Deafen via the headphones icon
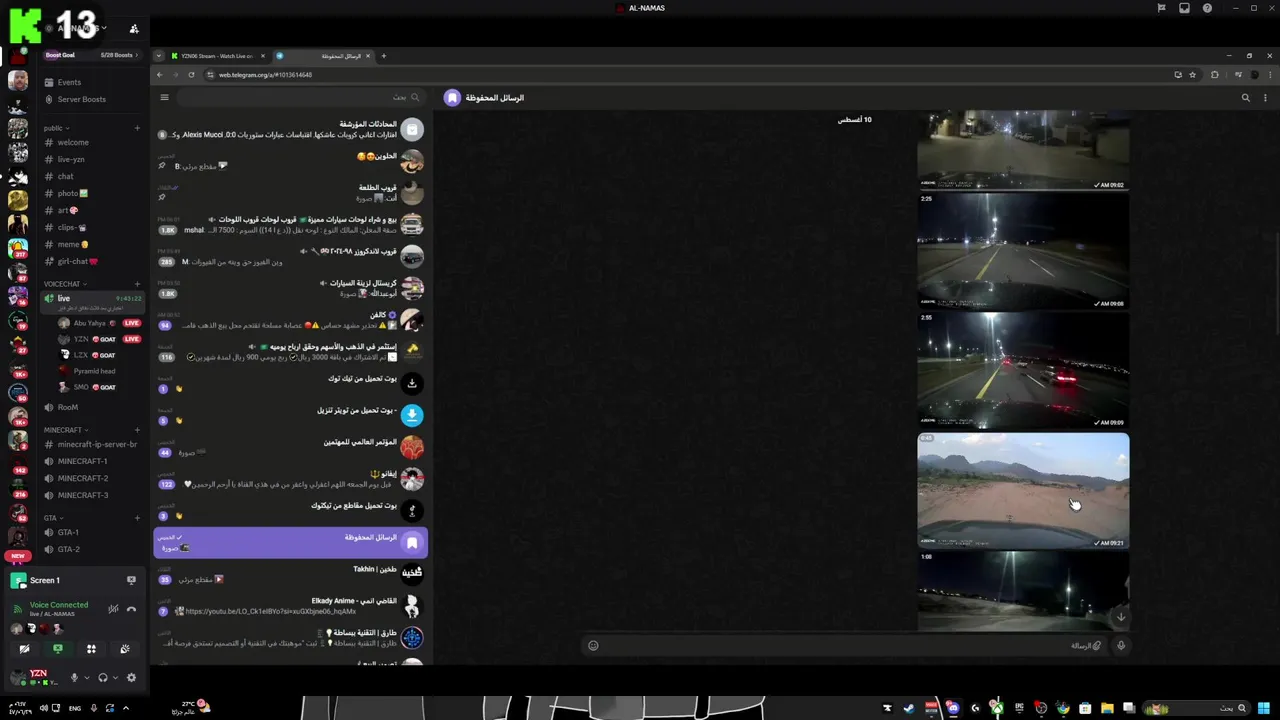This screenshot has height=720, width=1280. 102,677
